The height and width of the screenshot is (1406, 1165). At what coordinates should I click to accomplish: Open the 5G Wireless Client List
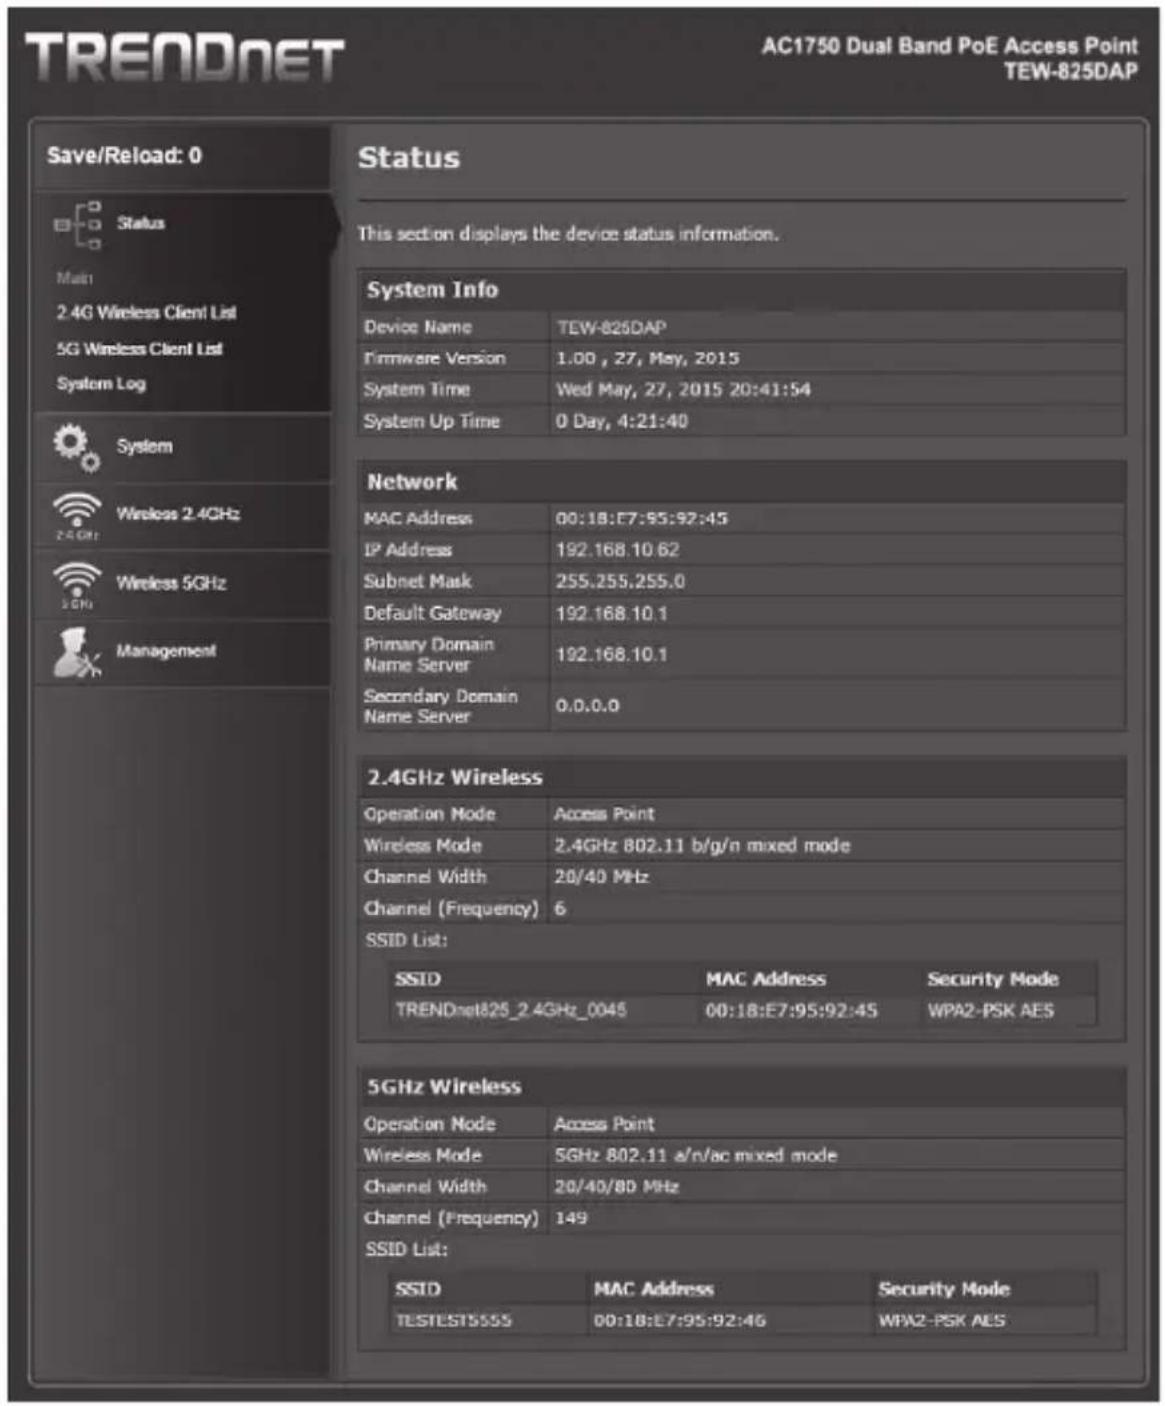(139, 348)
